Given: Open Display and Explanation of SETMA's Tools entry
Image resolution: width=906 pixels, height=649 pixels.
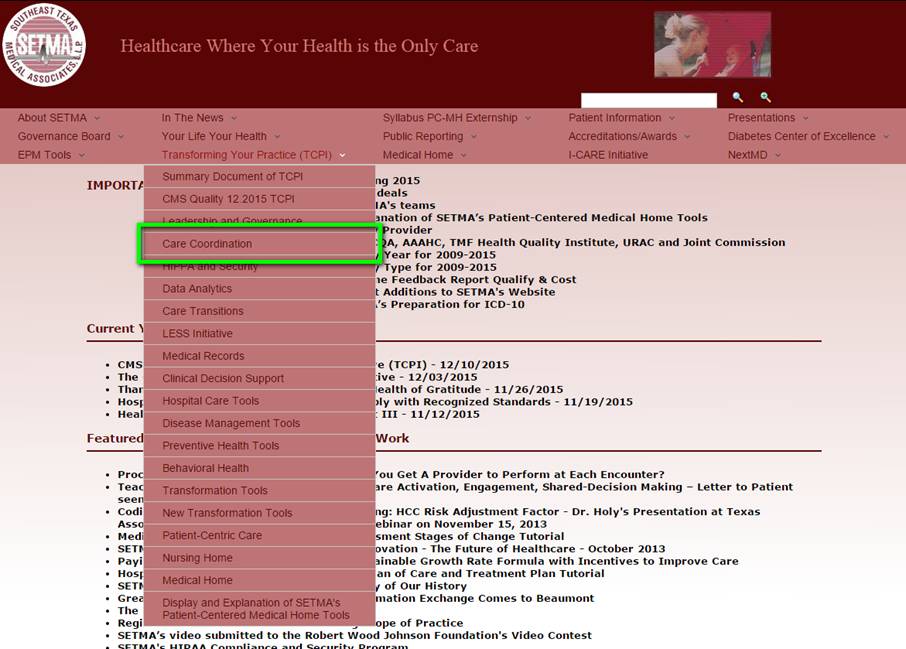Looking at the screenshot, I should 259,609.
